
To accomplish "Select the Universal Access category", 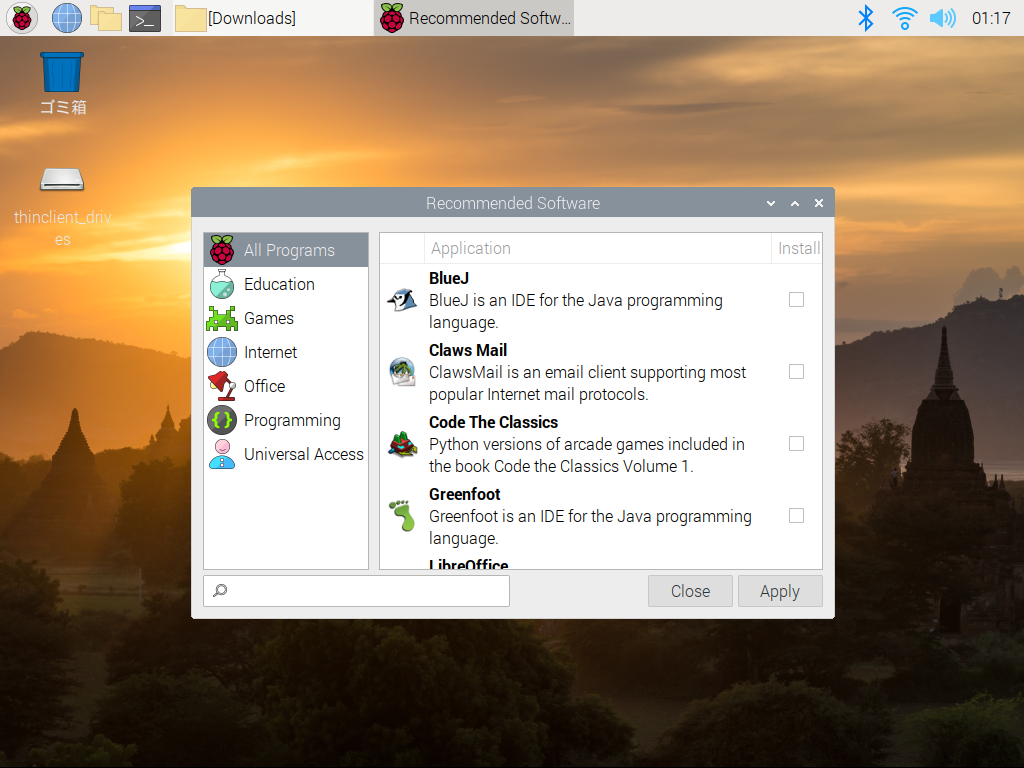I will coord(286,454).
